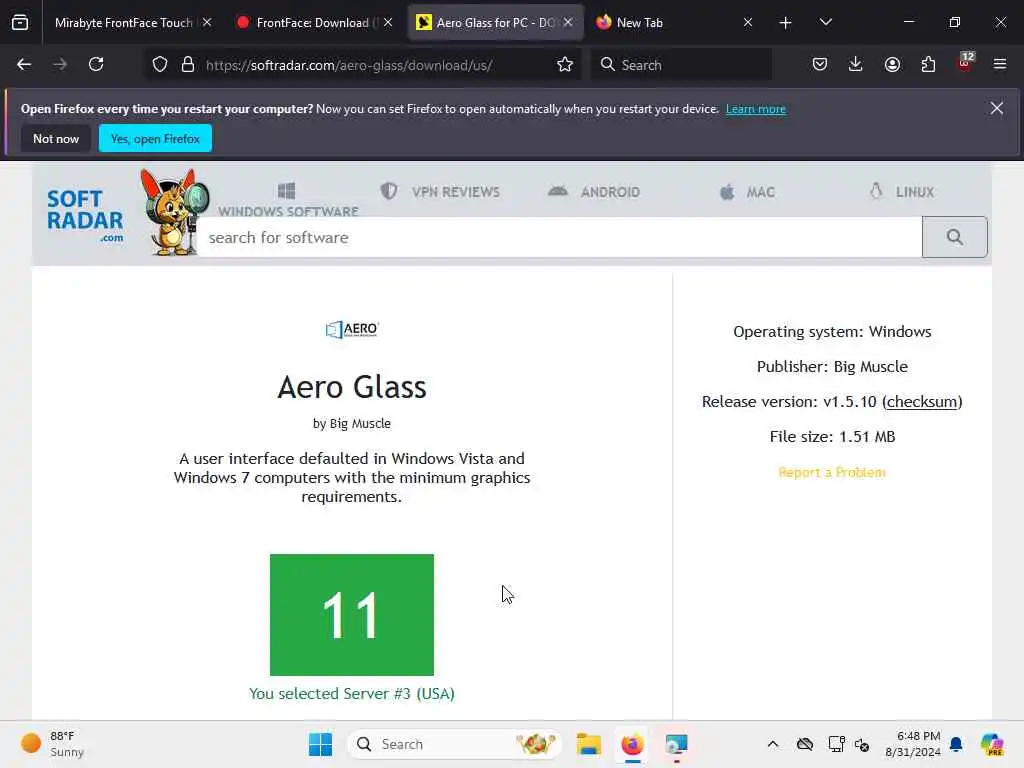Click the green countdown box
The width and height of the screenshot is (1024, 768).
point(352,615)
